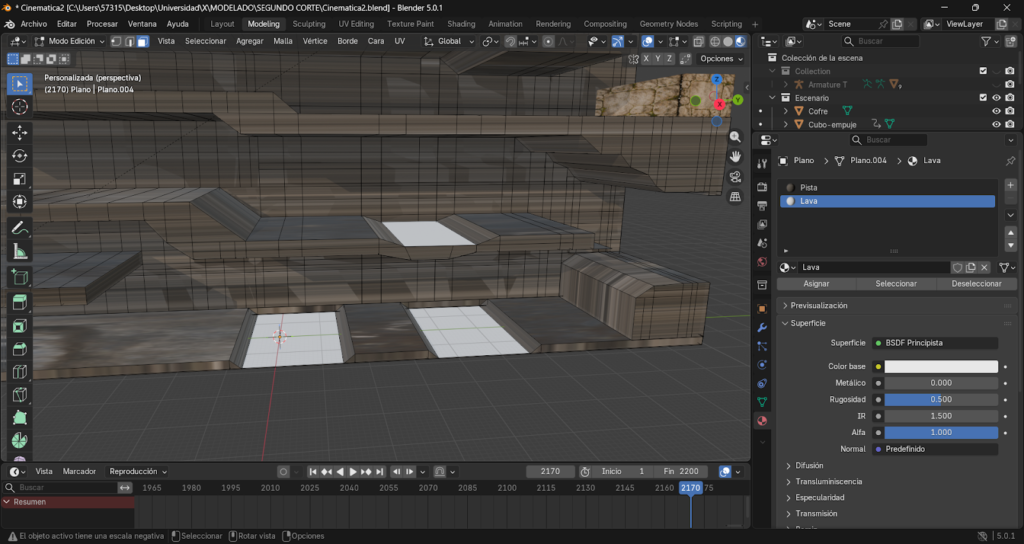The height and width of the screenshot is (544, 1024).
Task: Open the Modo Edición mode dropdown
Action: point(70,41)
